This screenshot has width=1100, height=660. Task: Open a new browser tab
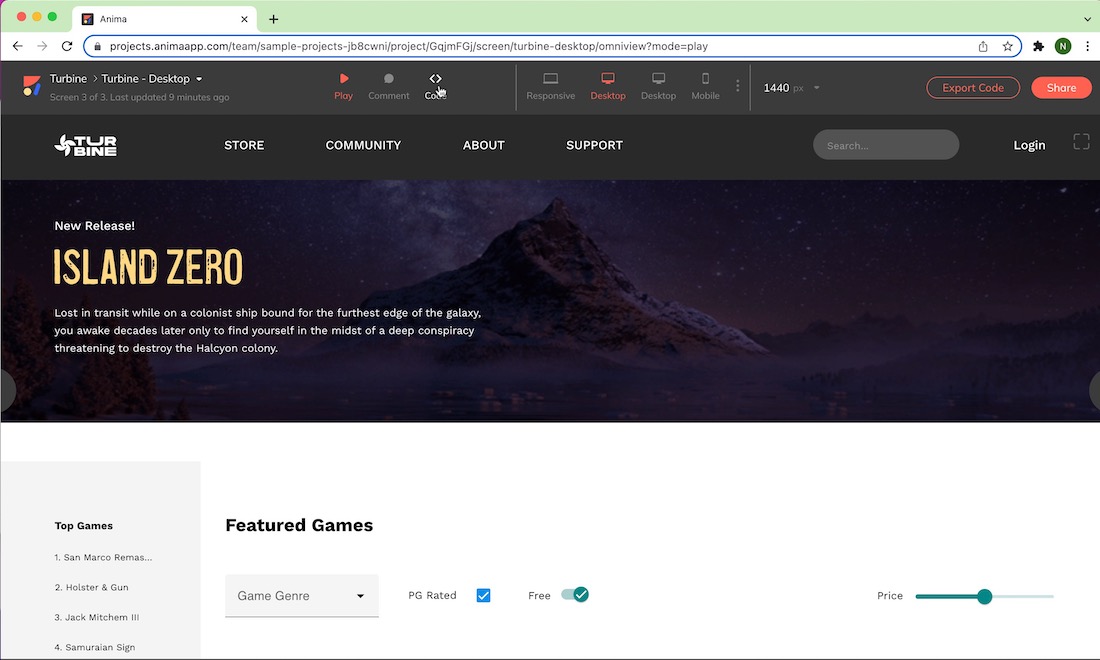[274, 19]
